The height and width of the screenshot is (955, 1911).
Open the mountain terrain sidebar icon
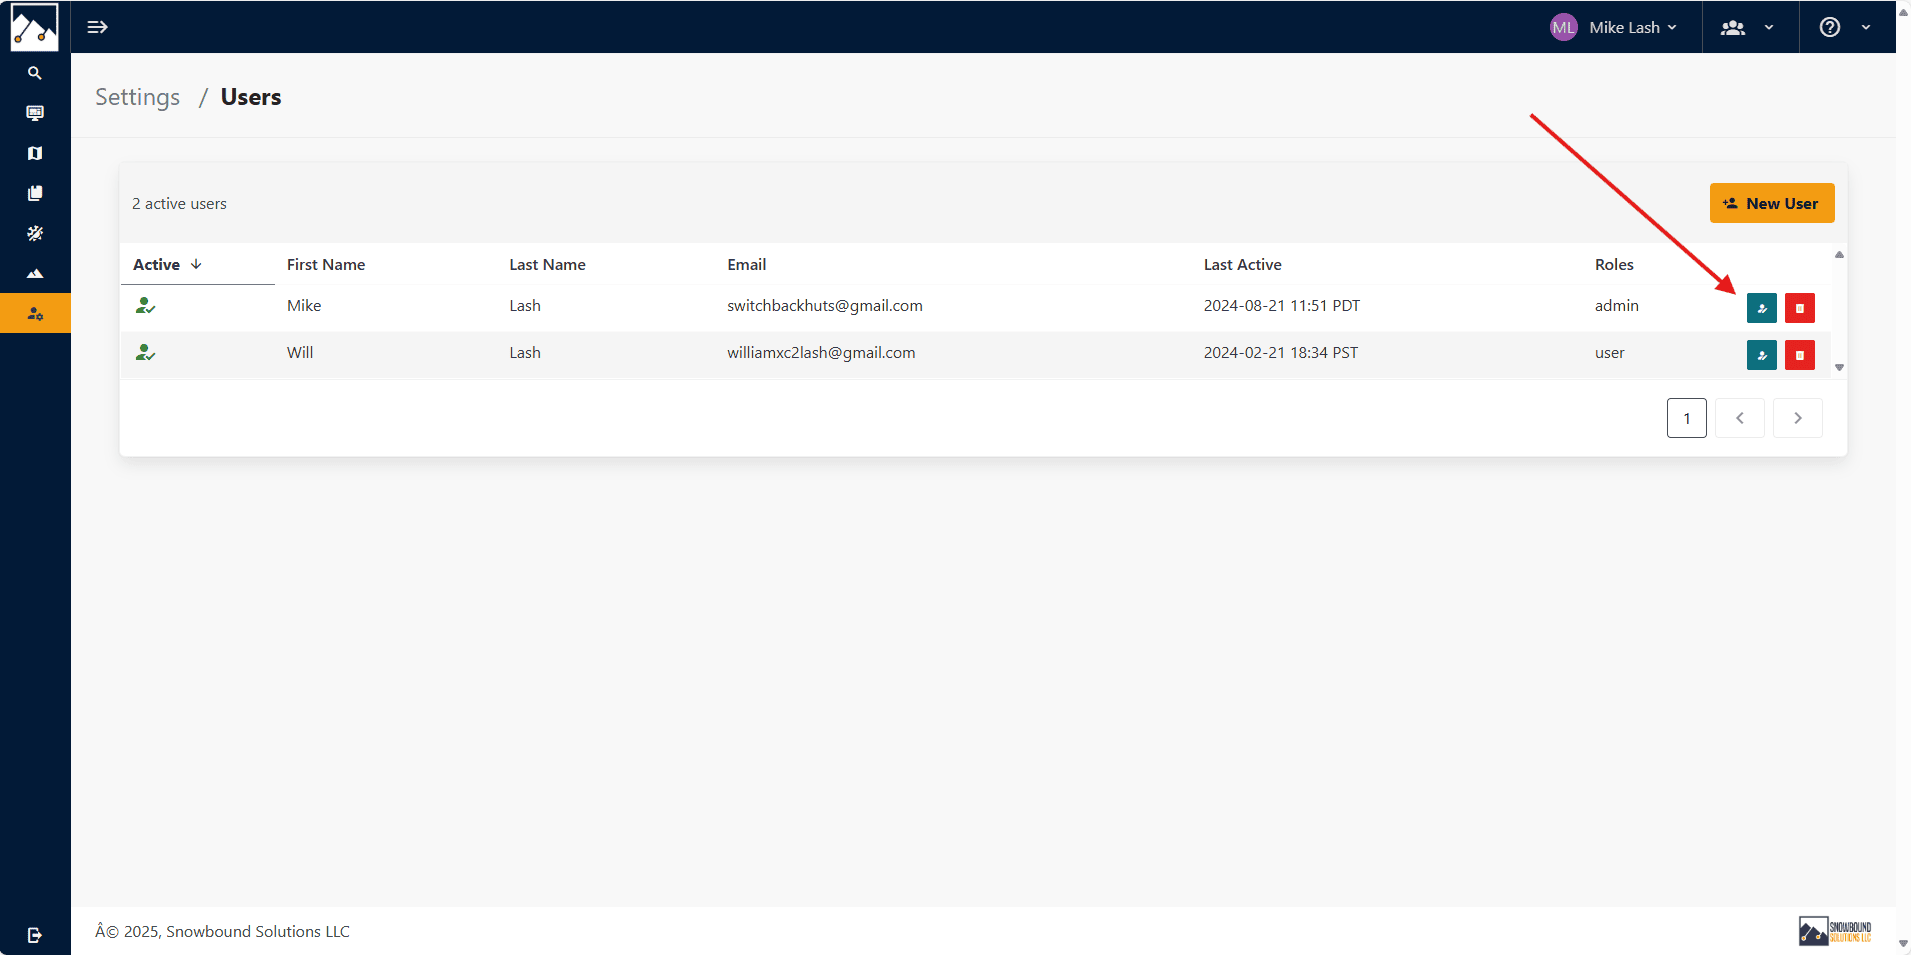(35, 273)
